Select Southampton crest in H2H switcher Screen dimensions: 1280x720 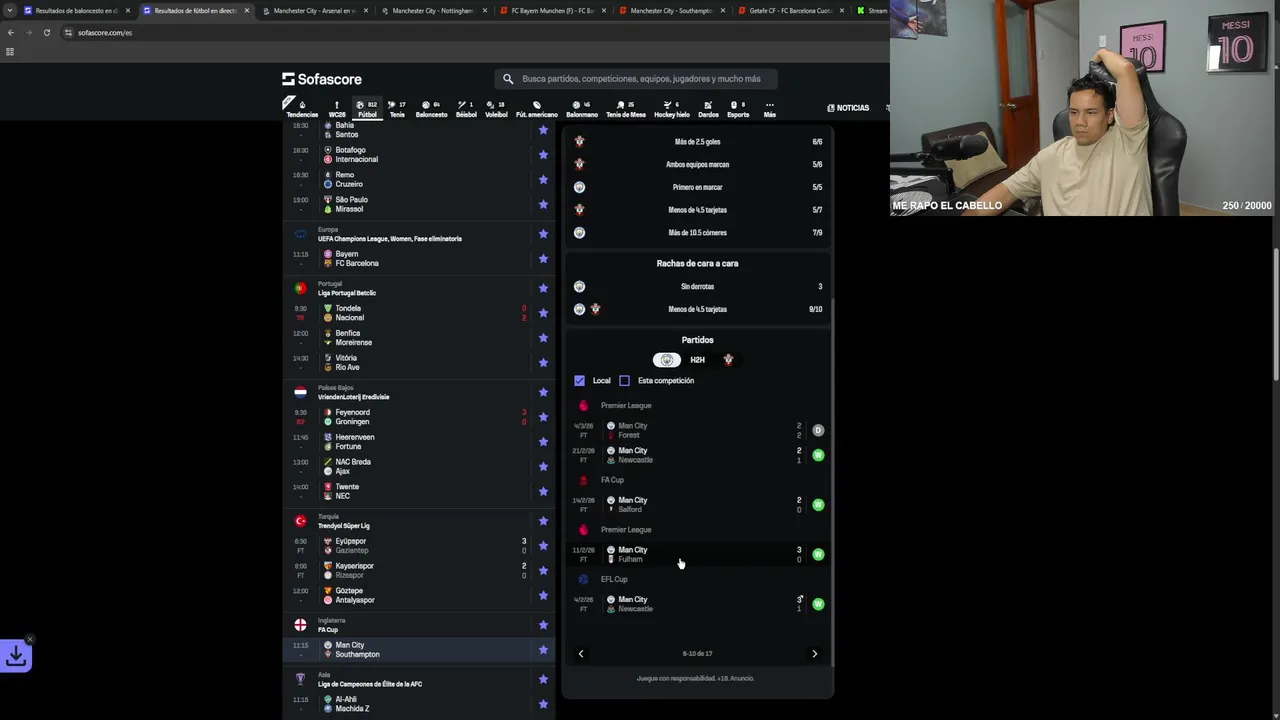click(728, 360)
